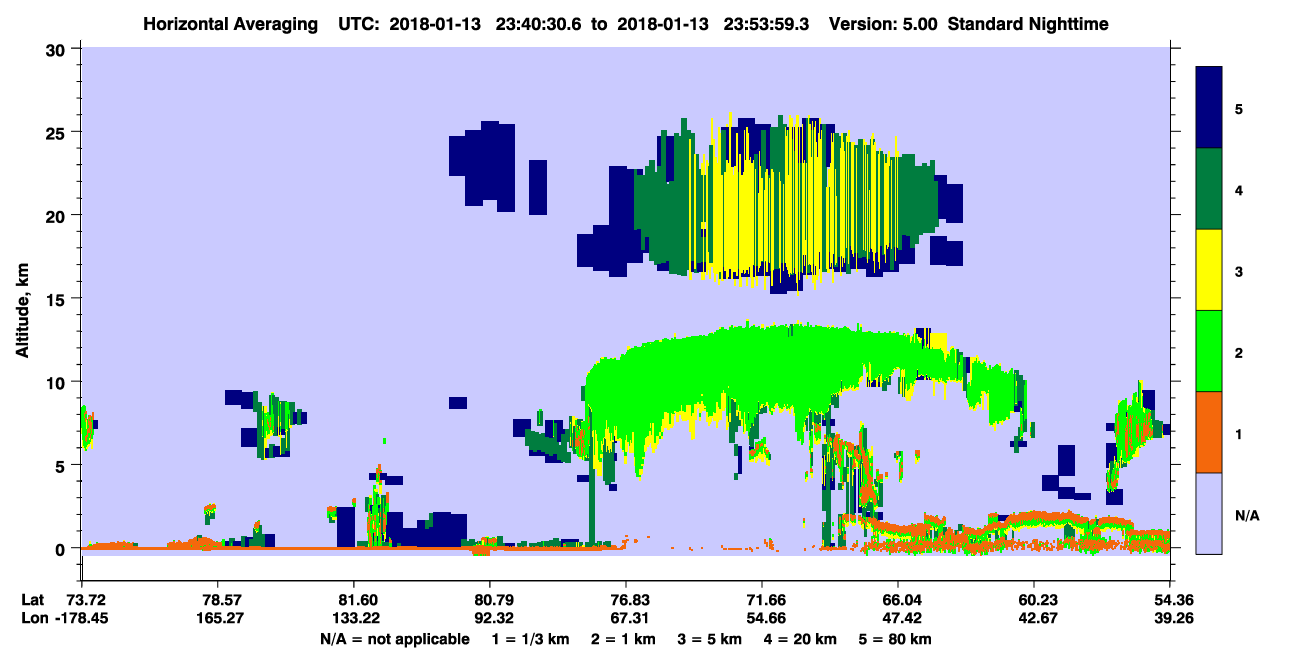The image size is (1300, 667).
Task: Click legend text '2 = 1 km'
Action: pyautogui.click(x=625, y=638)
